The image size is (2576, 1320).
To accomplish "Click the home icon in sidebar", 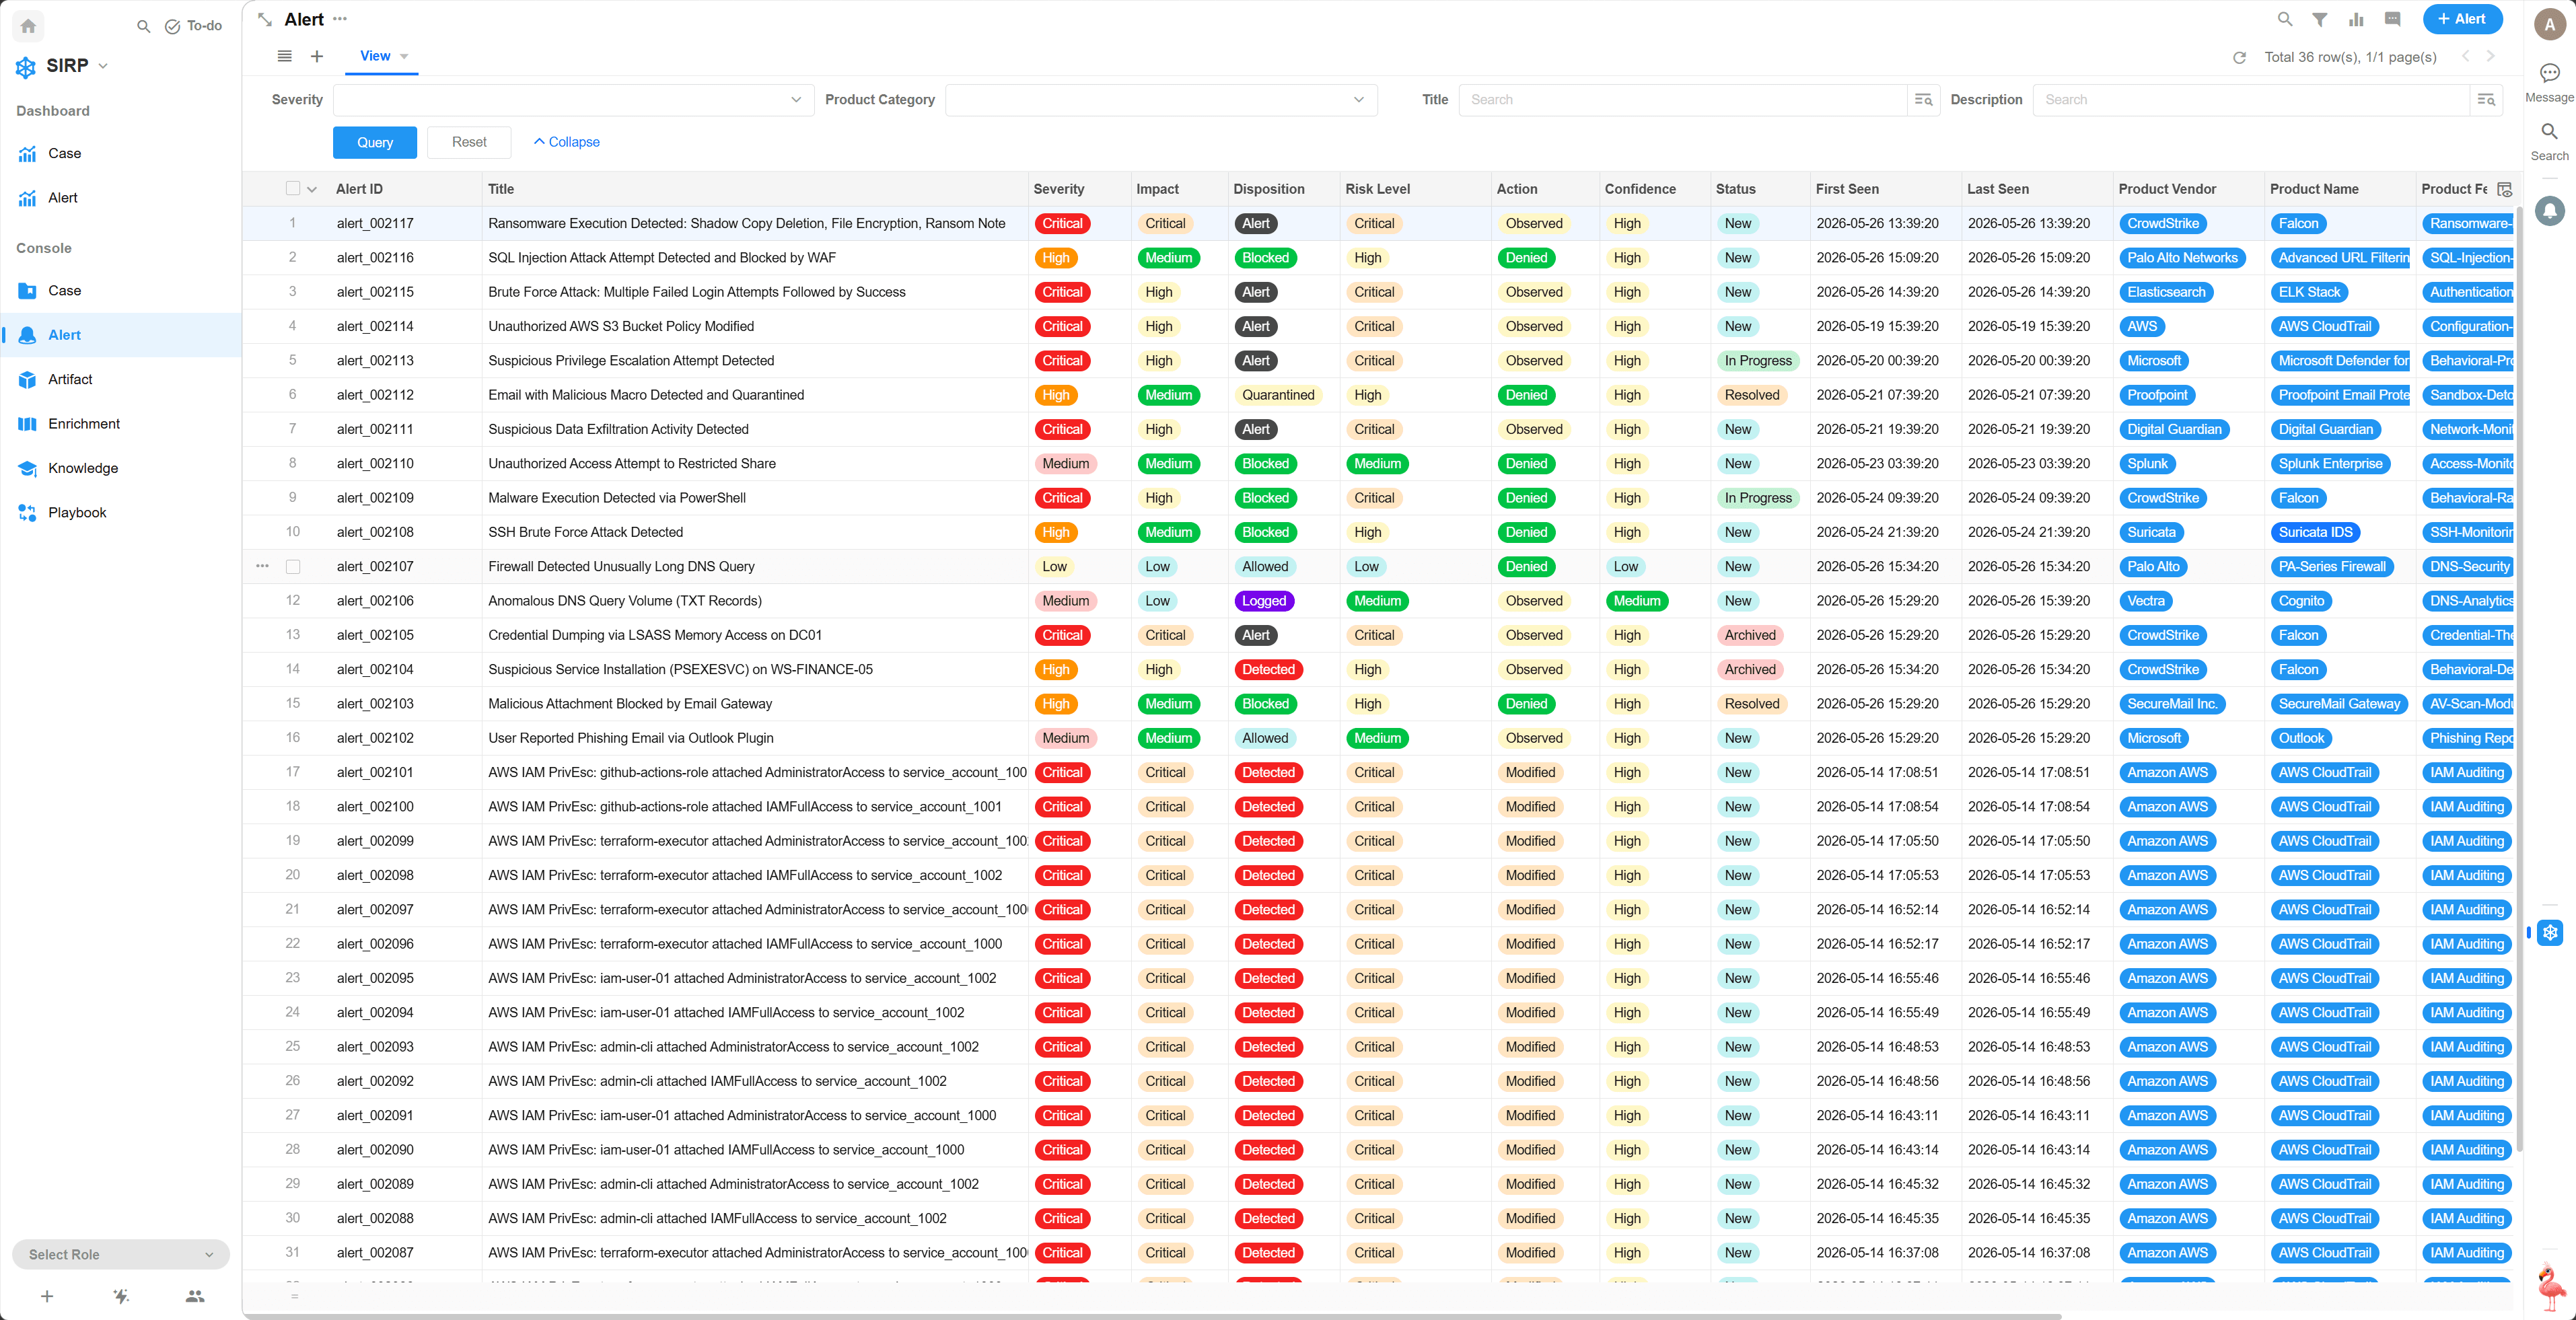I will [28, 26].
